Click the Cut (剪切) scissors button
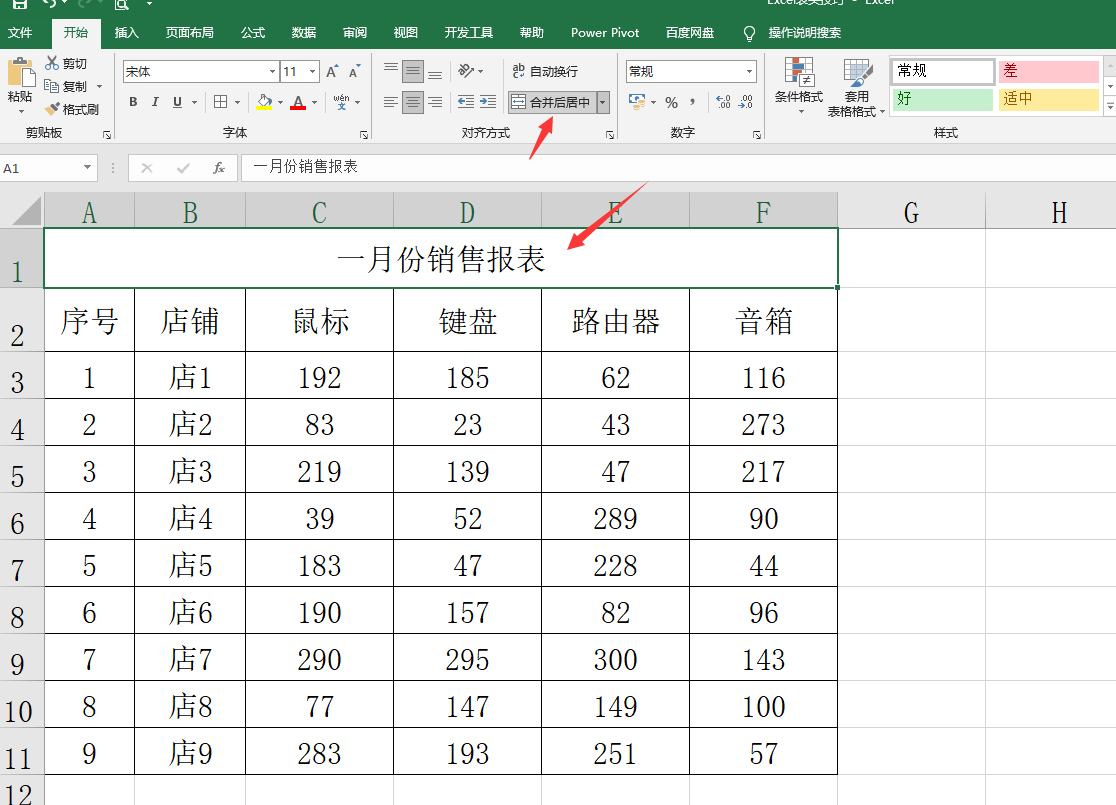Screen dimensions: 1116x805 tap(65, 63)
